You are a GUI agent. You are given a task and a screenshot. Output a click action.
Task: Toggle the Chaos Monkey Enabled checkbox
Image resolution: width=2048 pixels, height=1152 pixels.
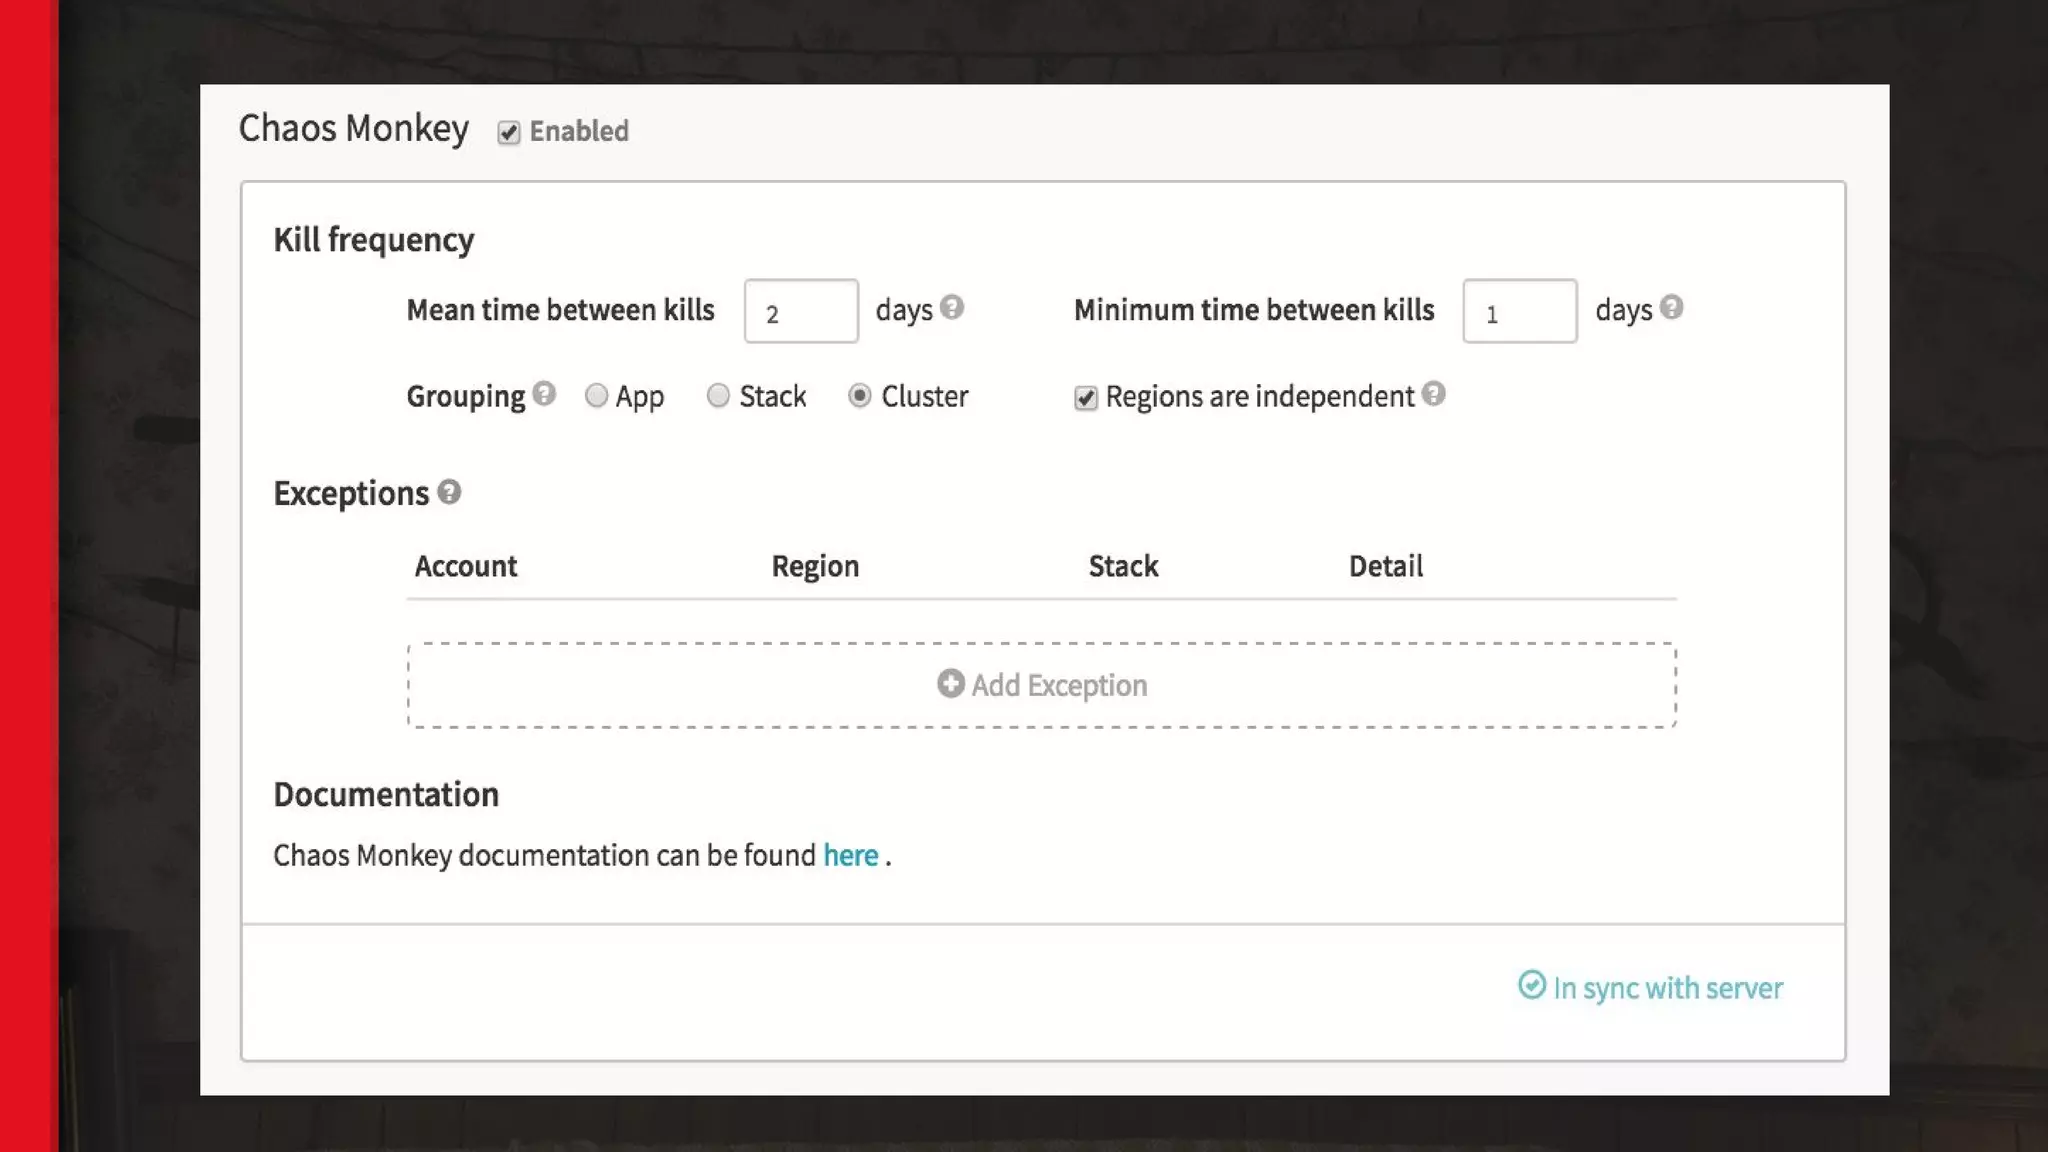coord(509,132)
